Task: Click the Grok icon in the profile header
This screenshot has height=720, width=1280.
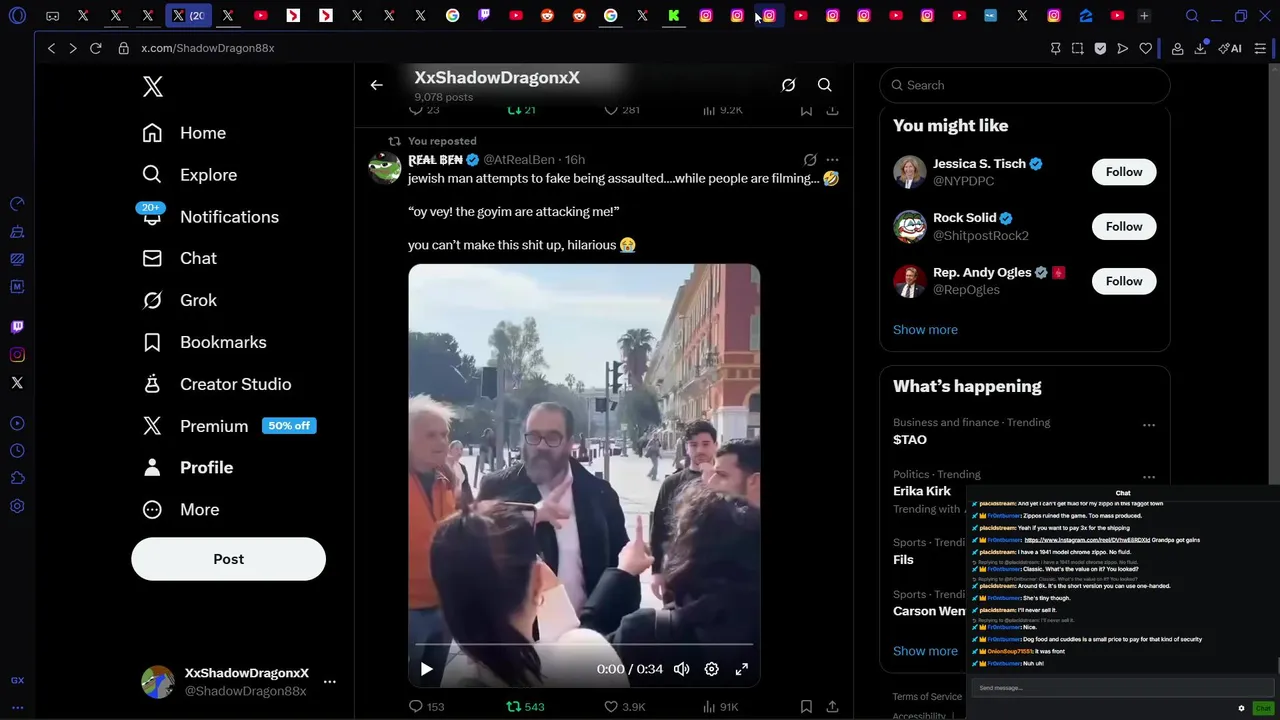Action: (788, 85)
